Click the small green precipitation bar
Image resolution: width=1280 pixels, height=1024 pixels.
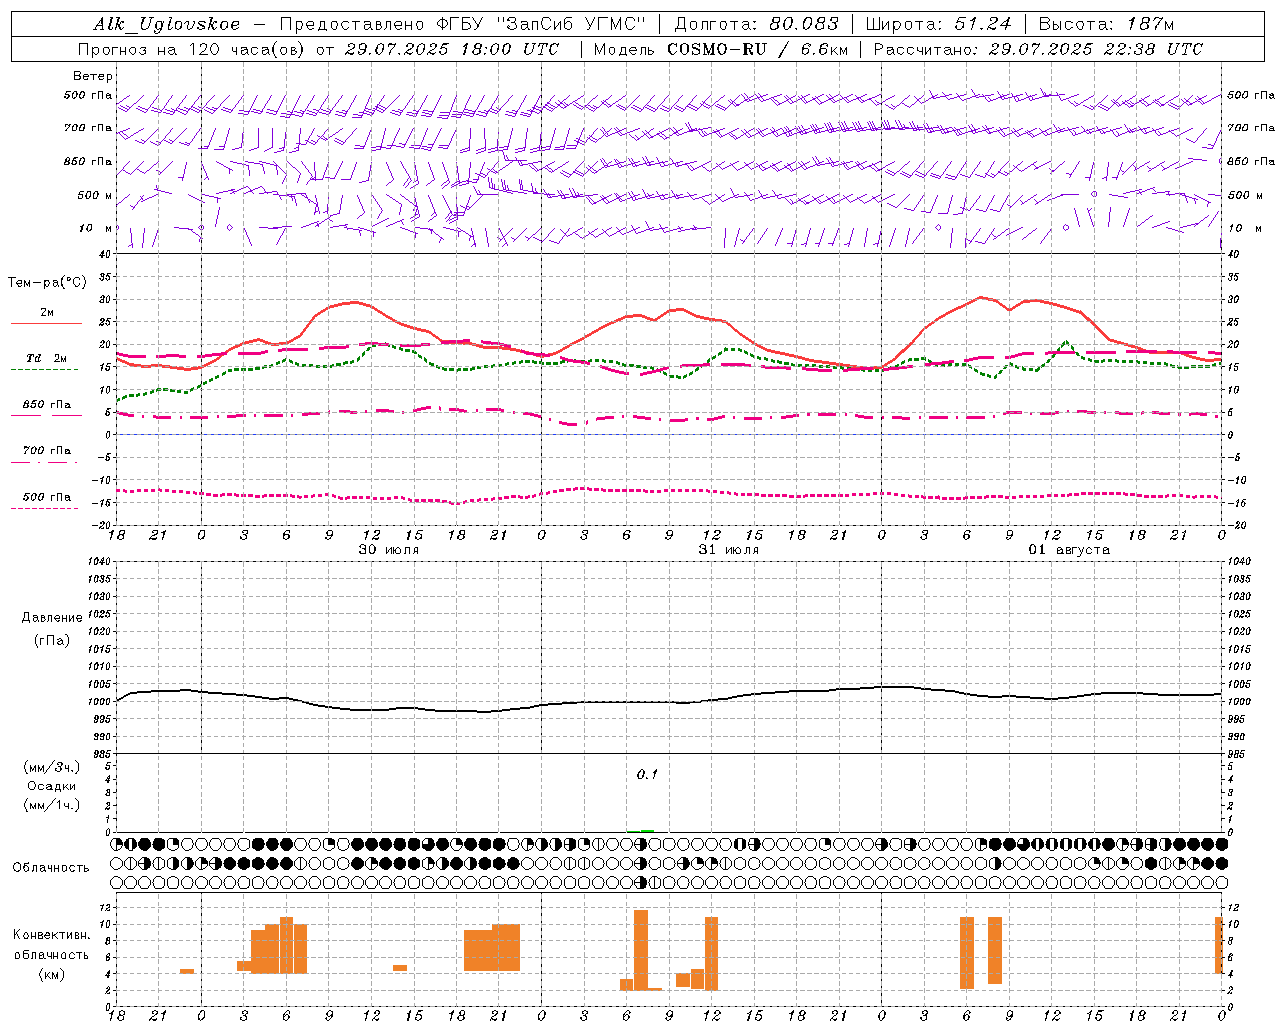(x=646, y=830)
